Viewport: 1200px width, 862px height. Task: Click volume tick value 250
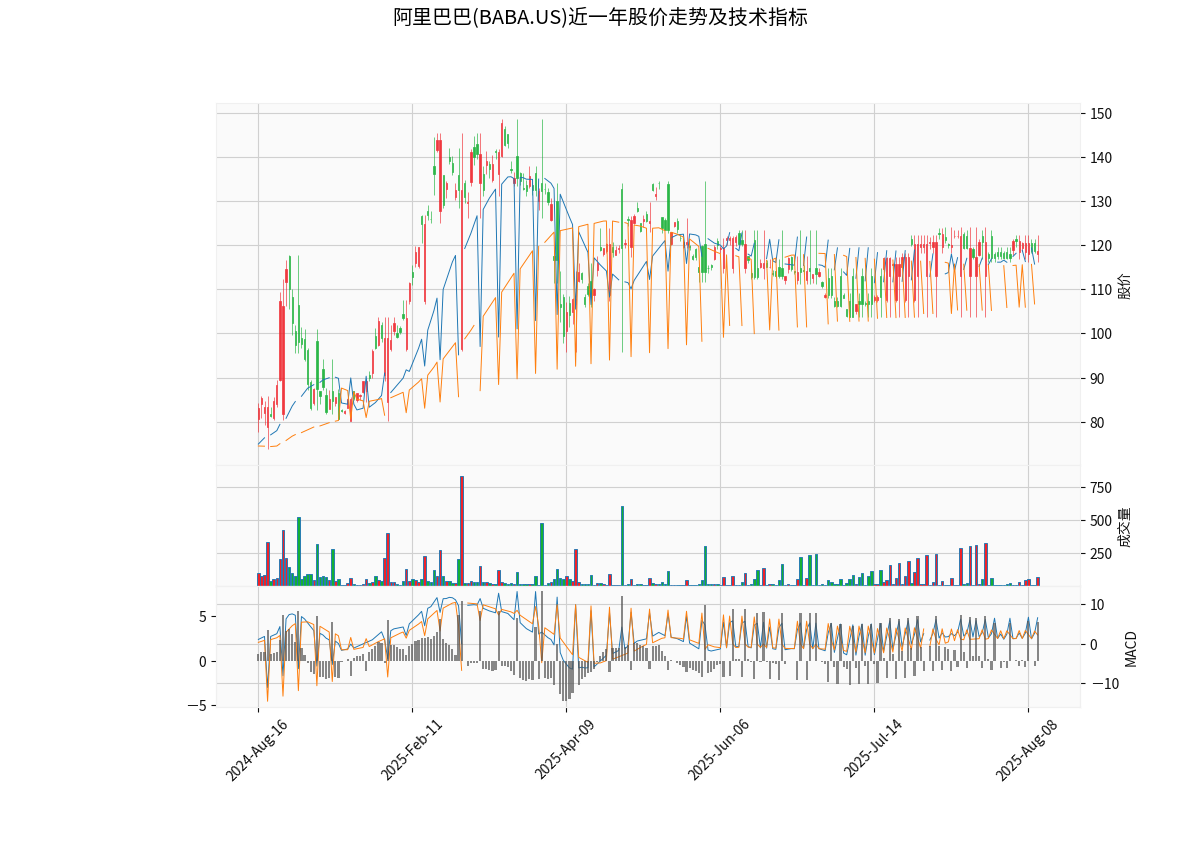coord(1101,554)
